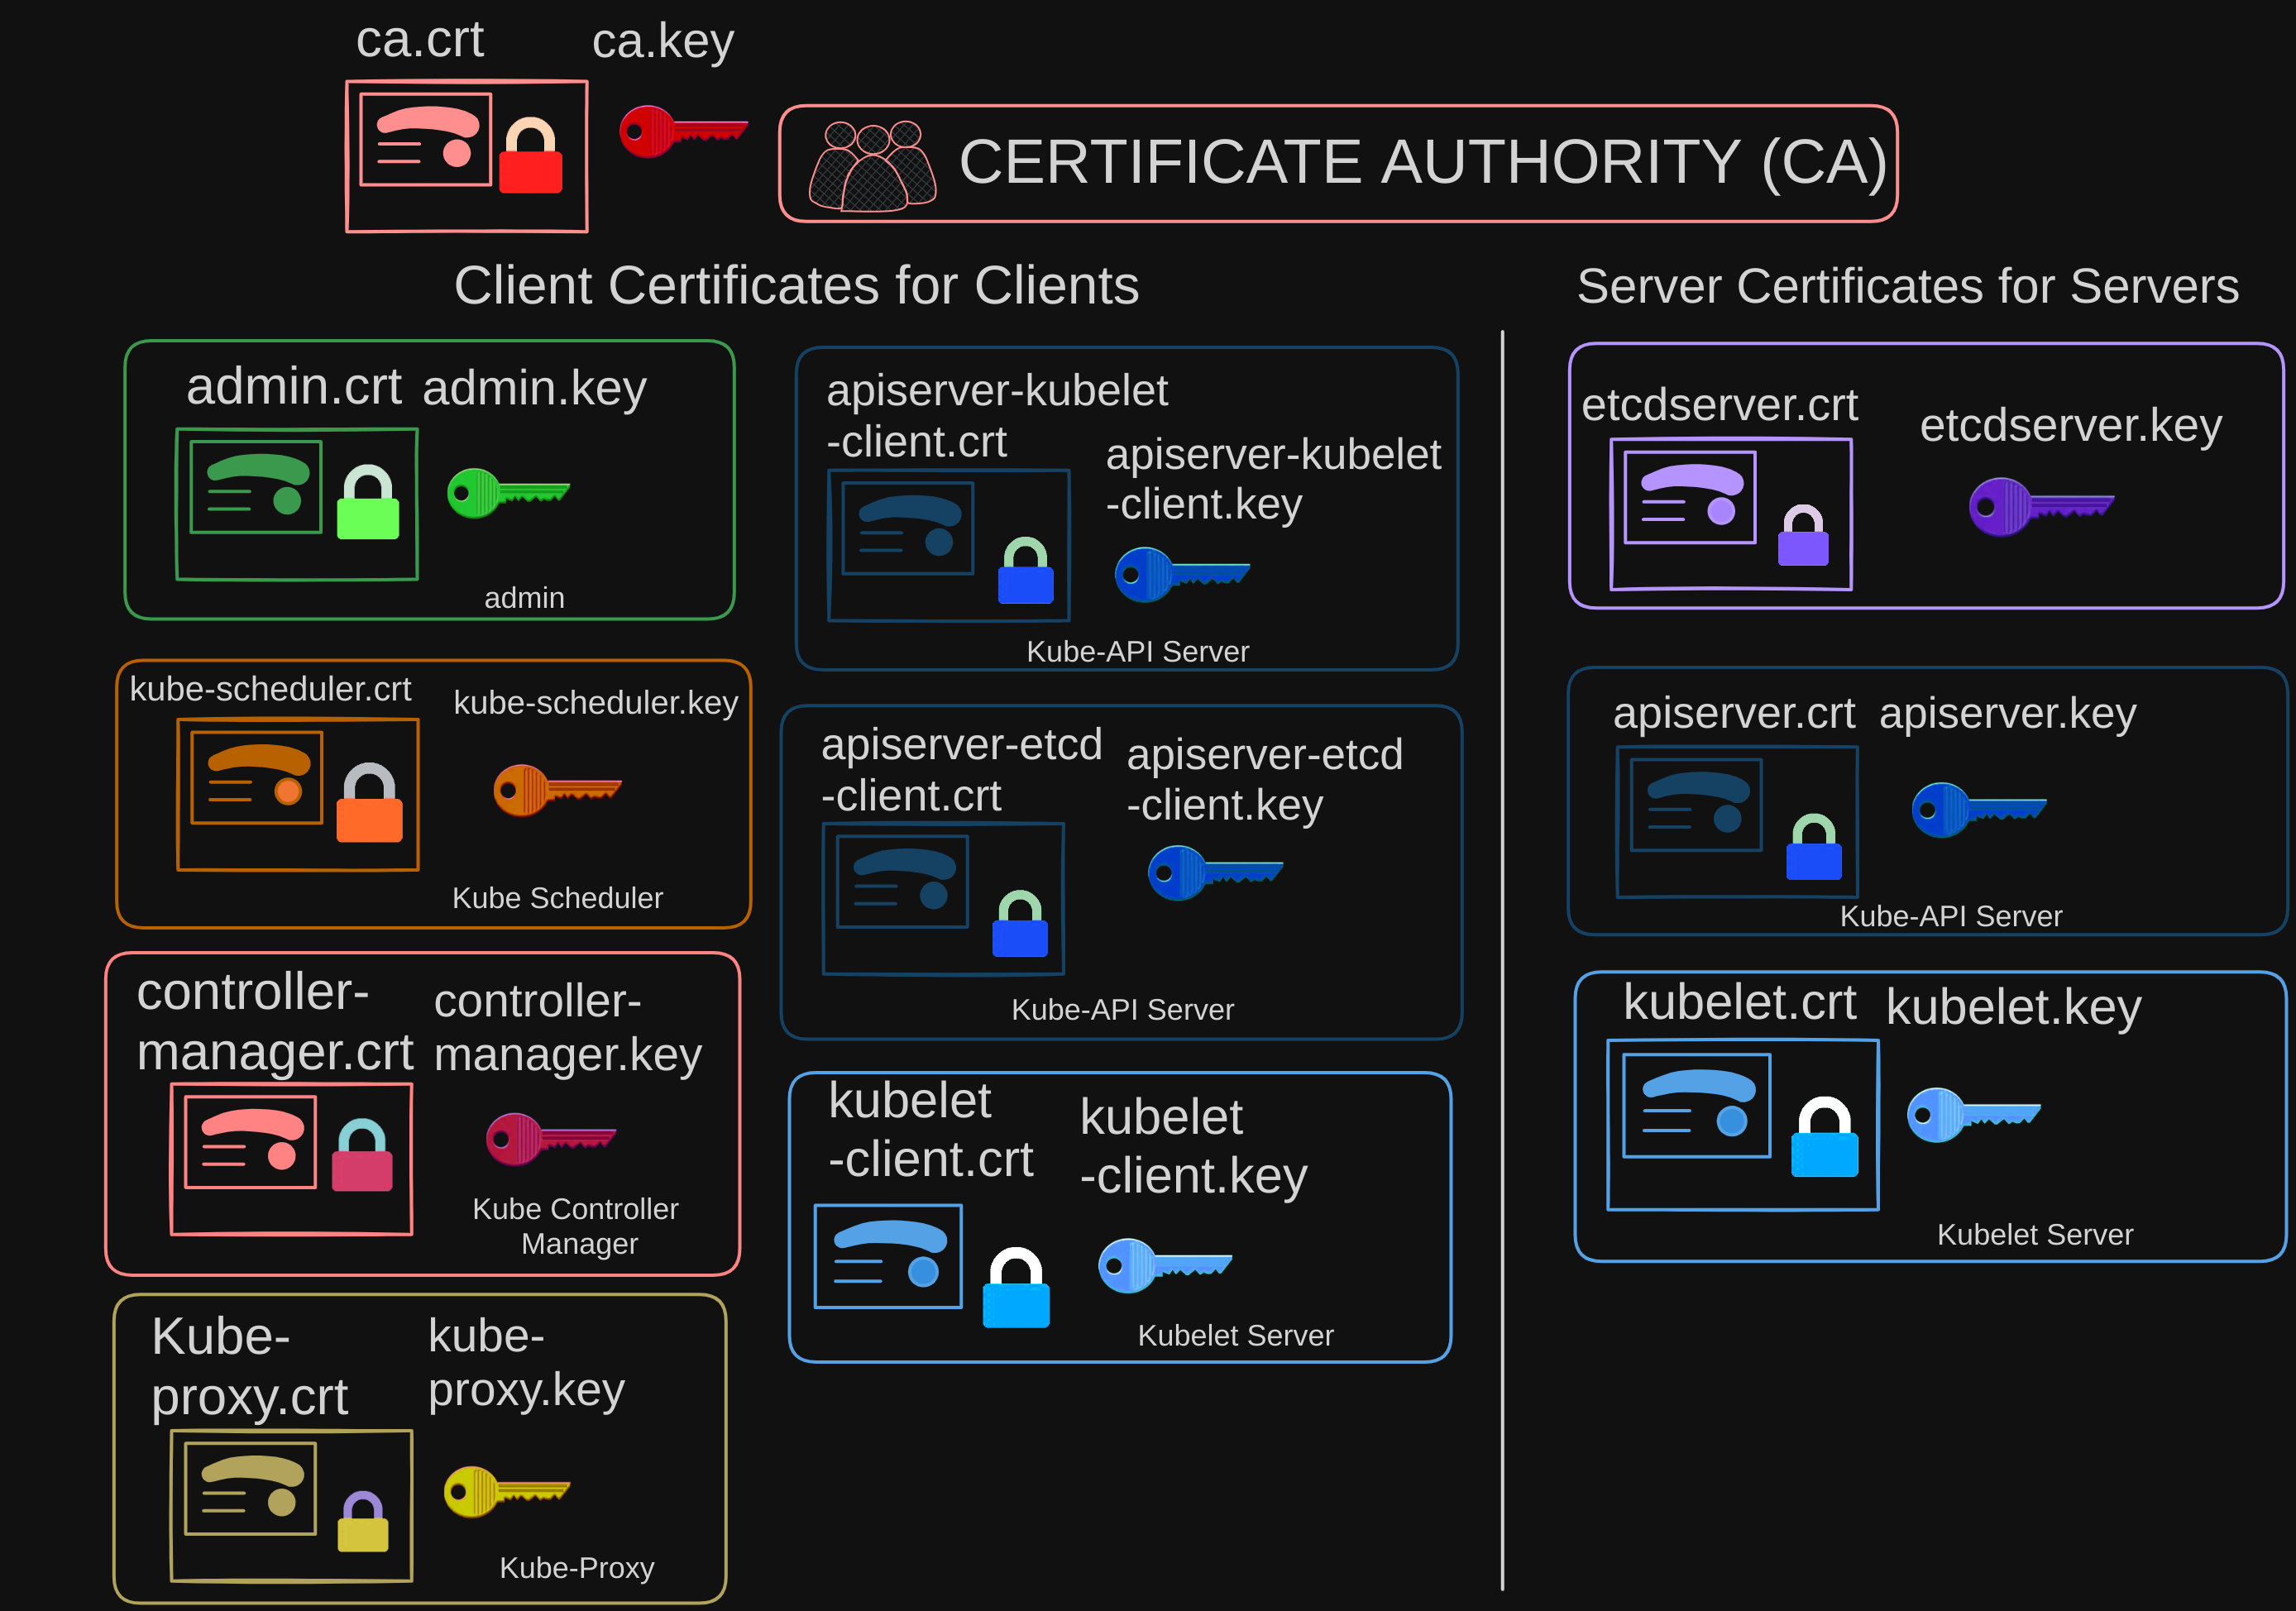Click the apiserver-kubelet-client.crt certificate icon
The width and height of the screenshot is (2296, 1611).
908,528
